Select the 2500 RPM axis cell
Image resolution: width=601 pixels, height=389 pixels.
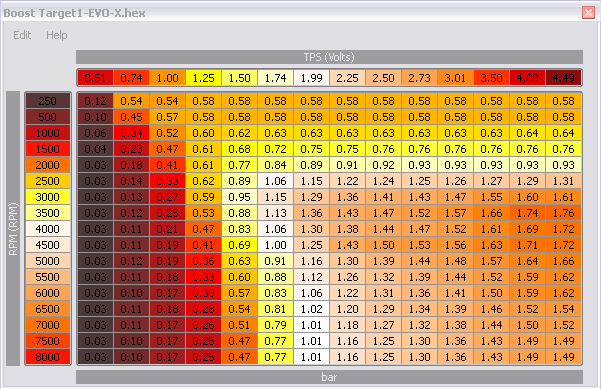[x=48, y=181]
